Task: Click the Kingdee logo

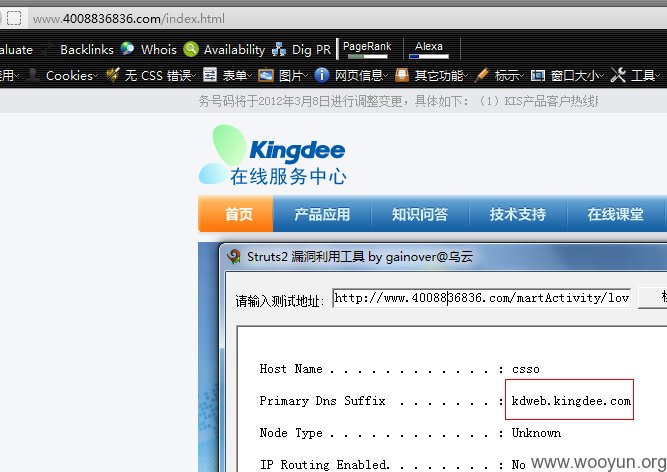Action: [x=272, y=155]
